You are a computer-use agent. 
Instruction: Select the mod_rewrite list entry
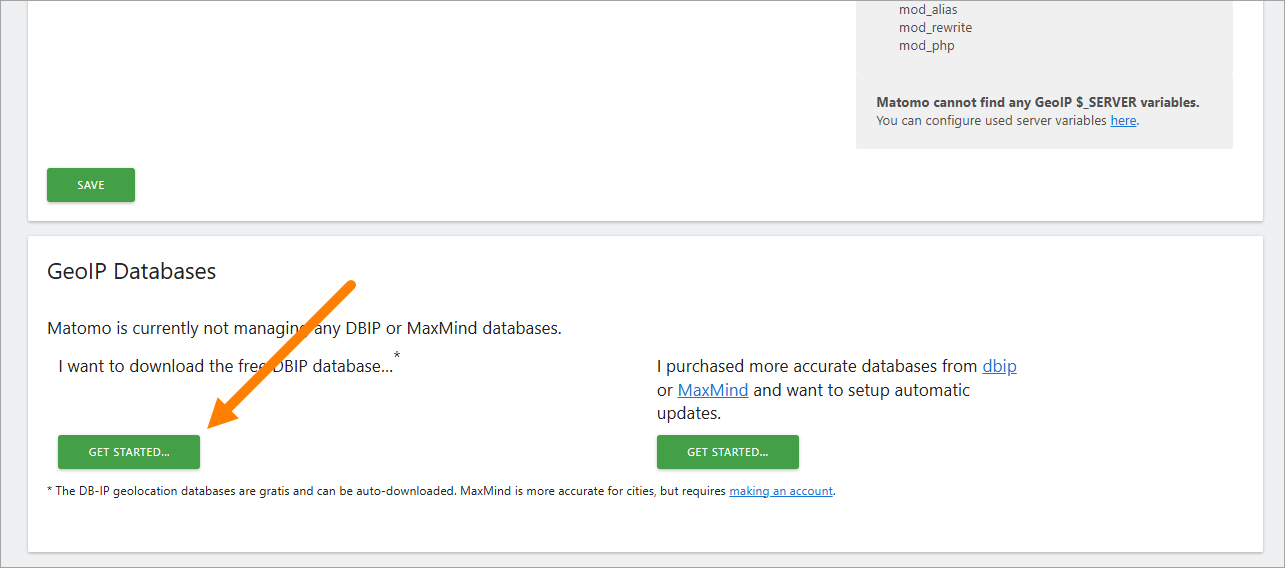(935, 28)
